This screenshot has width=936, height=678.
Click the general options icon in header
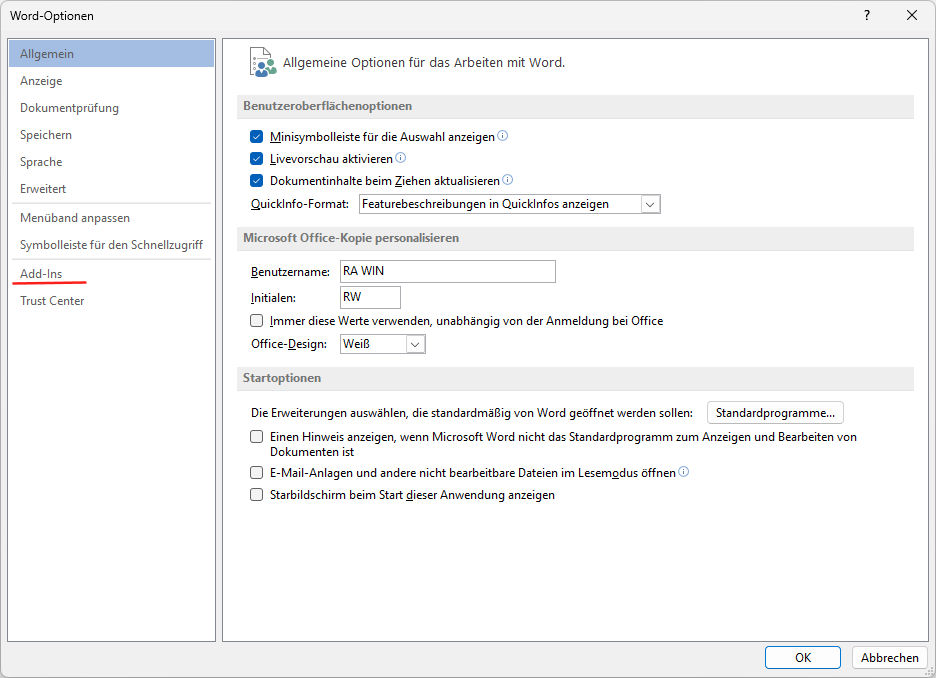262,62
